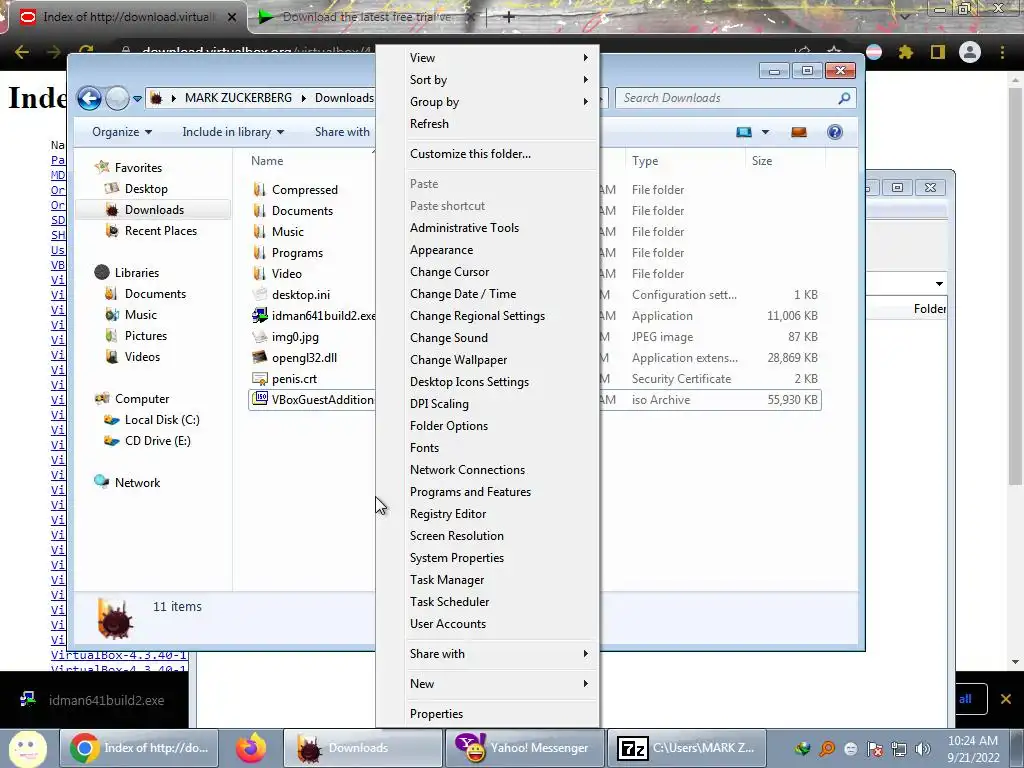Click the clock showing 10:24 AM in taskbar

point(973,741)
